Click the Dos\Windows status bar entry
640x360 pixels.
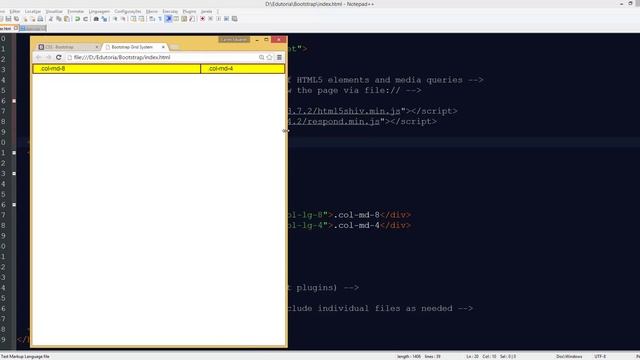click(569, 356)
